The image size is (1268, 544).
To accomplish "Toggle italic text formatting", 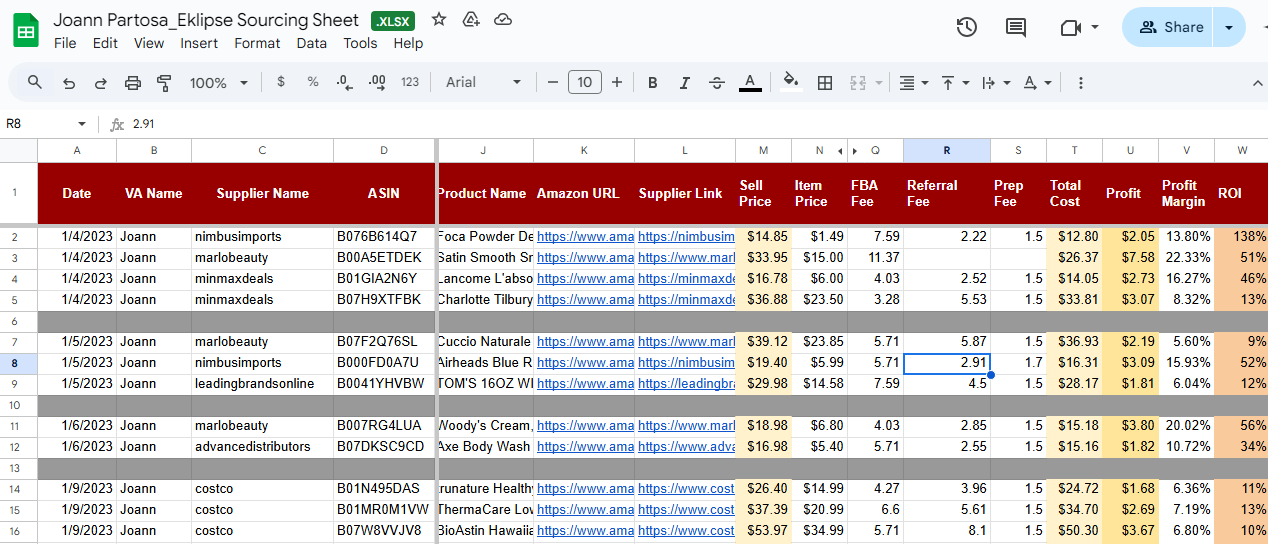I will point(684,83).
